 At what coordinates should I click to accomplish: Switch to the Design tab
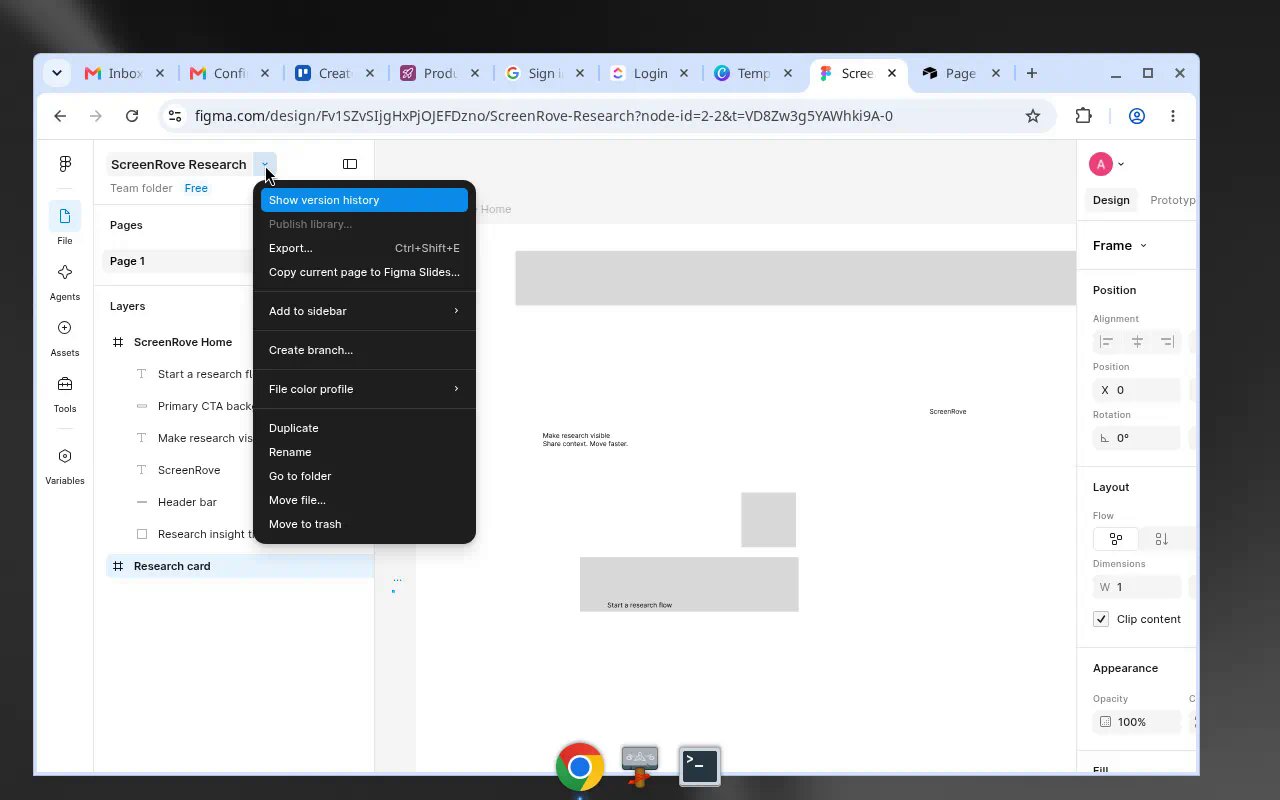tap(1111, 200)
